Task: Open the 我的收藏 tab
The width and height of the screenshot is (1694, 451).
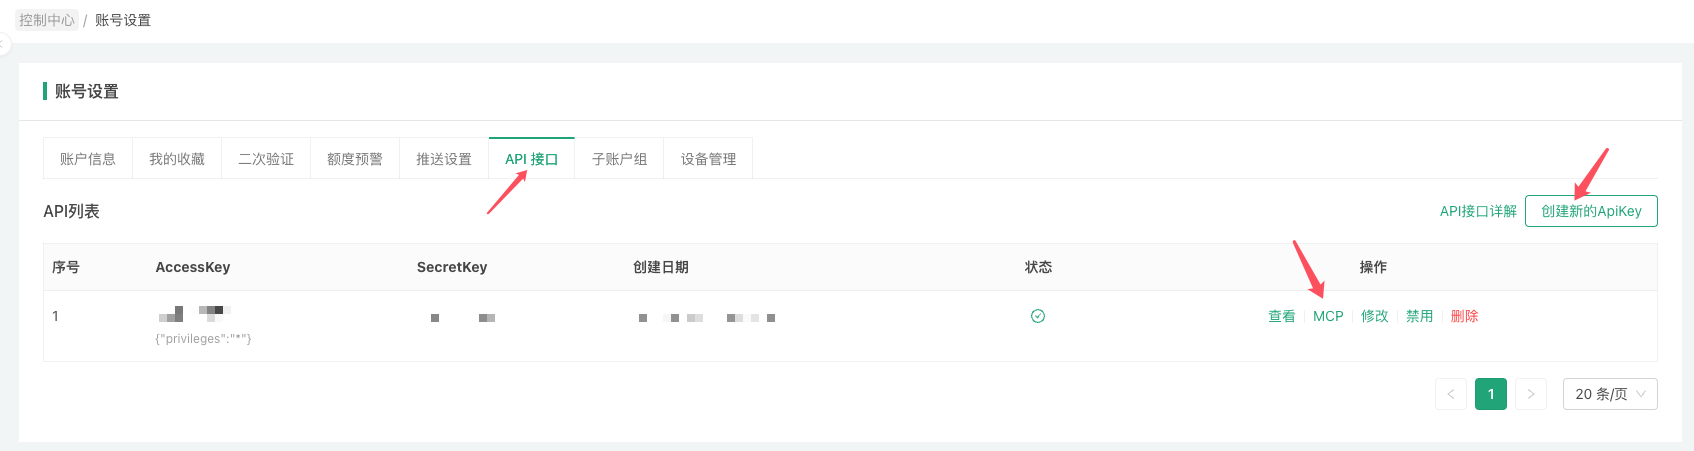Action: pyautogui.click(x=177, y=159)
